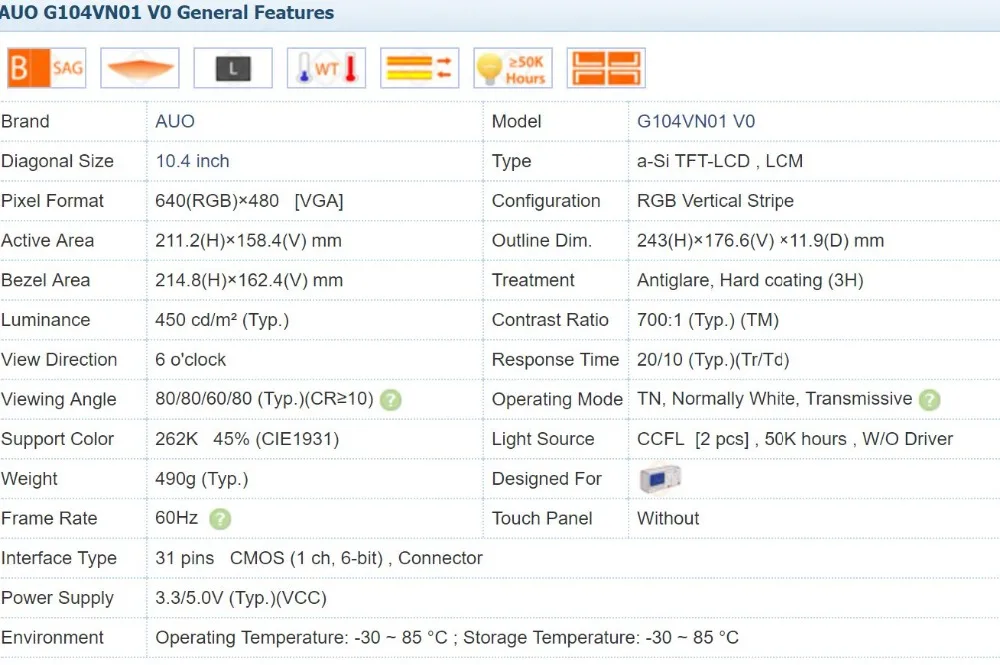Viewport: 1000px width, 665px height.
Task: Click the 'Support Color' row label
Action: pos(57,439)
